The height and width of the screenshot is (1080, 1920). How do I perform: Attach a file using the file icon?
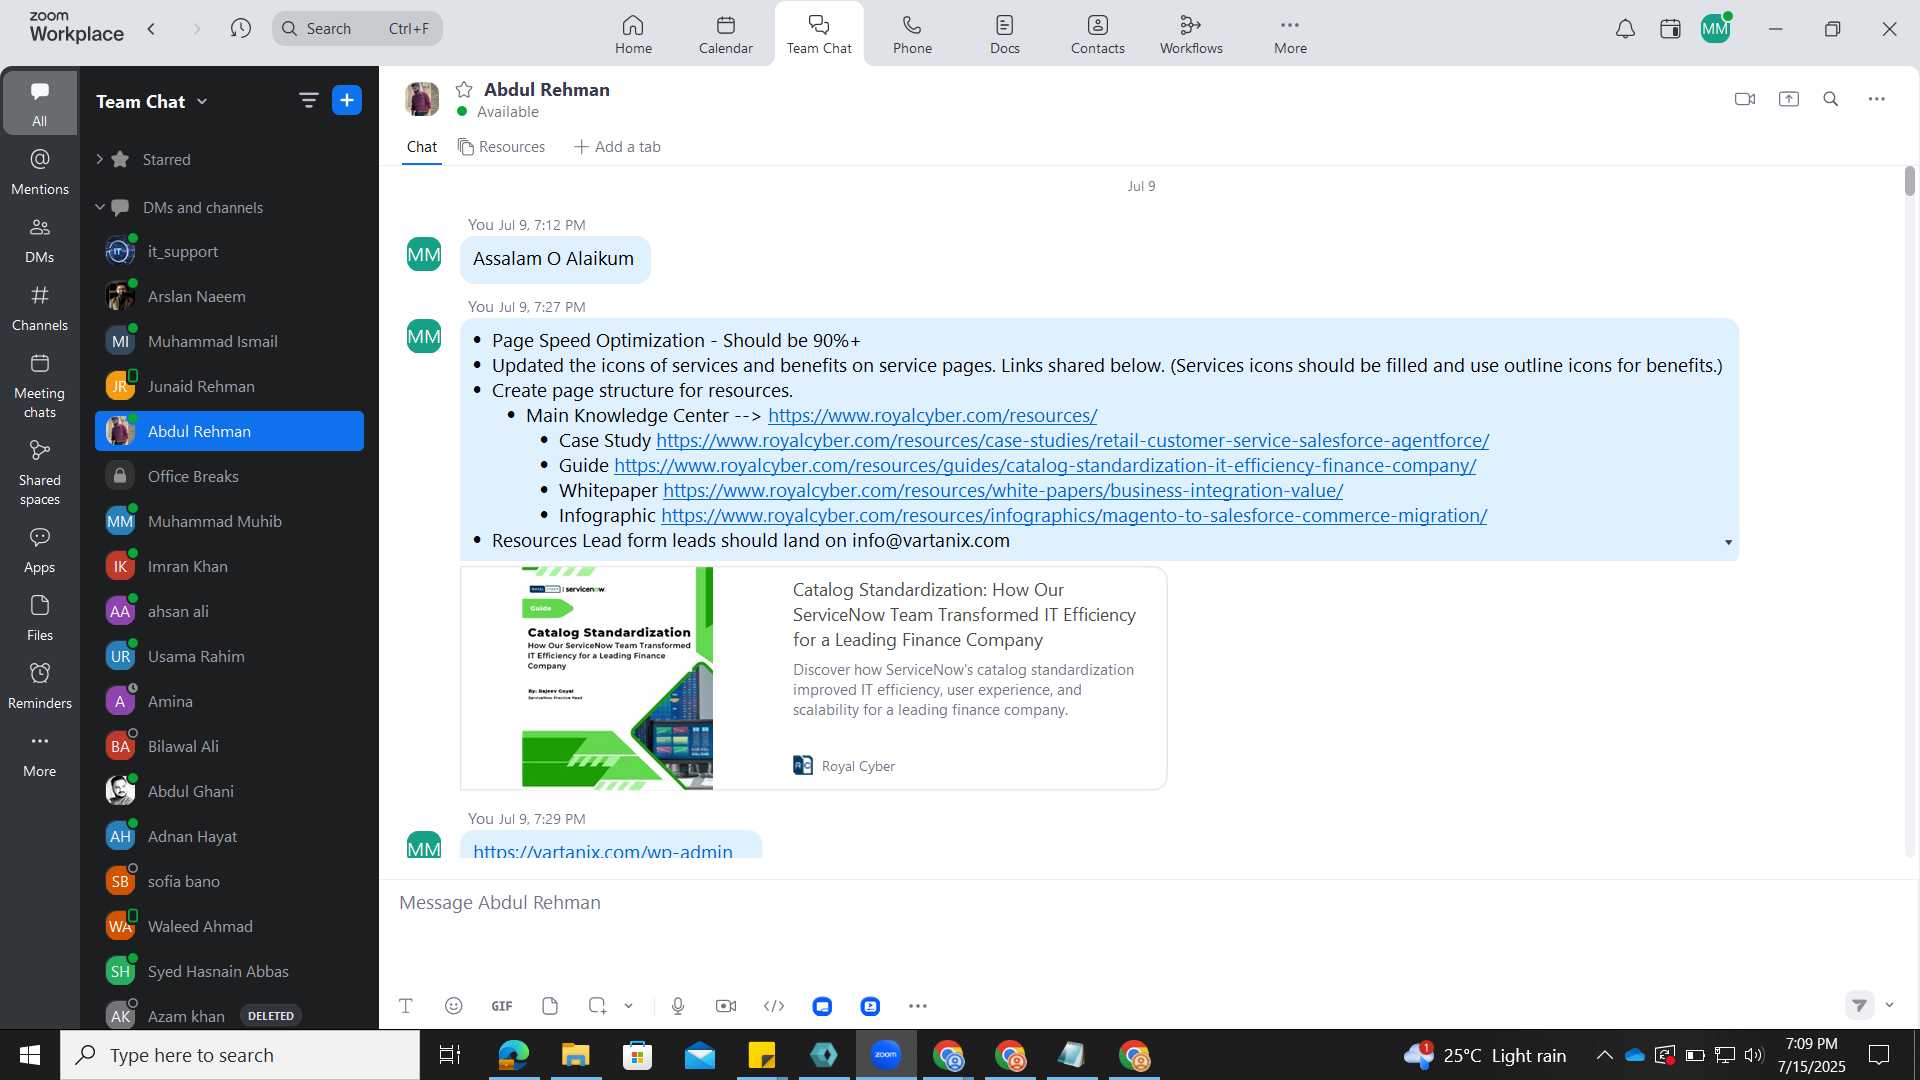pyautogui.click(x=550, y=1006)
